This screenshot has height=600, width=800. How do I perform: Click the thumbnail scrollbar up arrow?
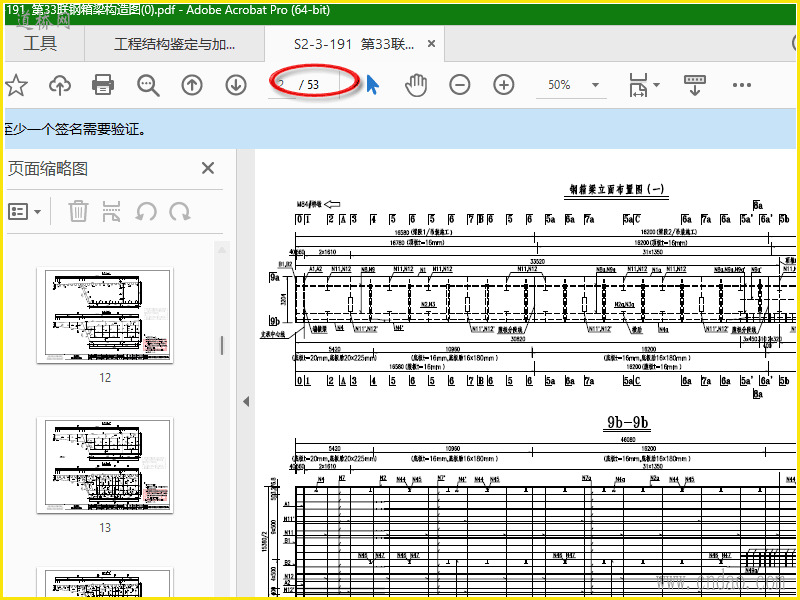[221, 249]
